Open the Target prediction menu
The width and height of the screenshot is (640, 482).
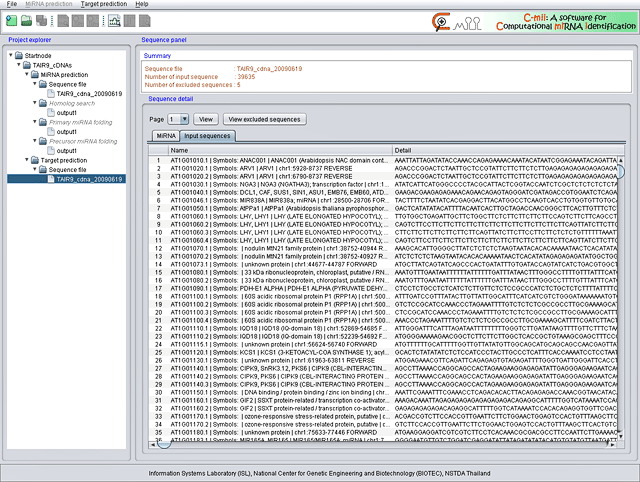pyautogui.click(x=104, y=4)
